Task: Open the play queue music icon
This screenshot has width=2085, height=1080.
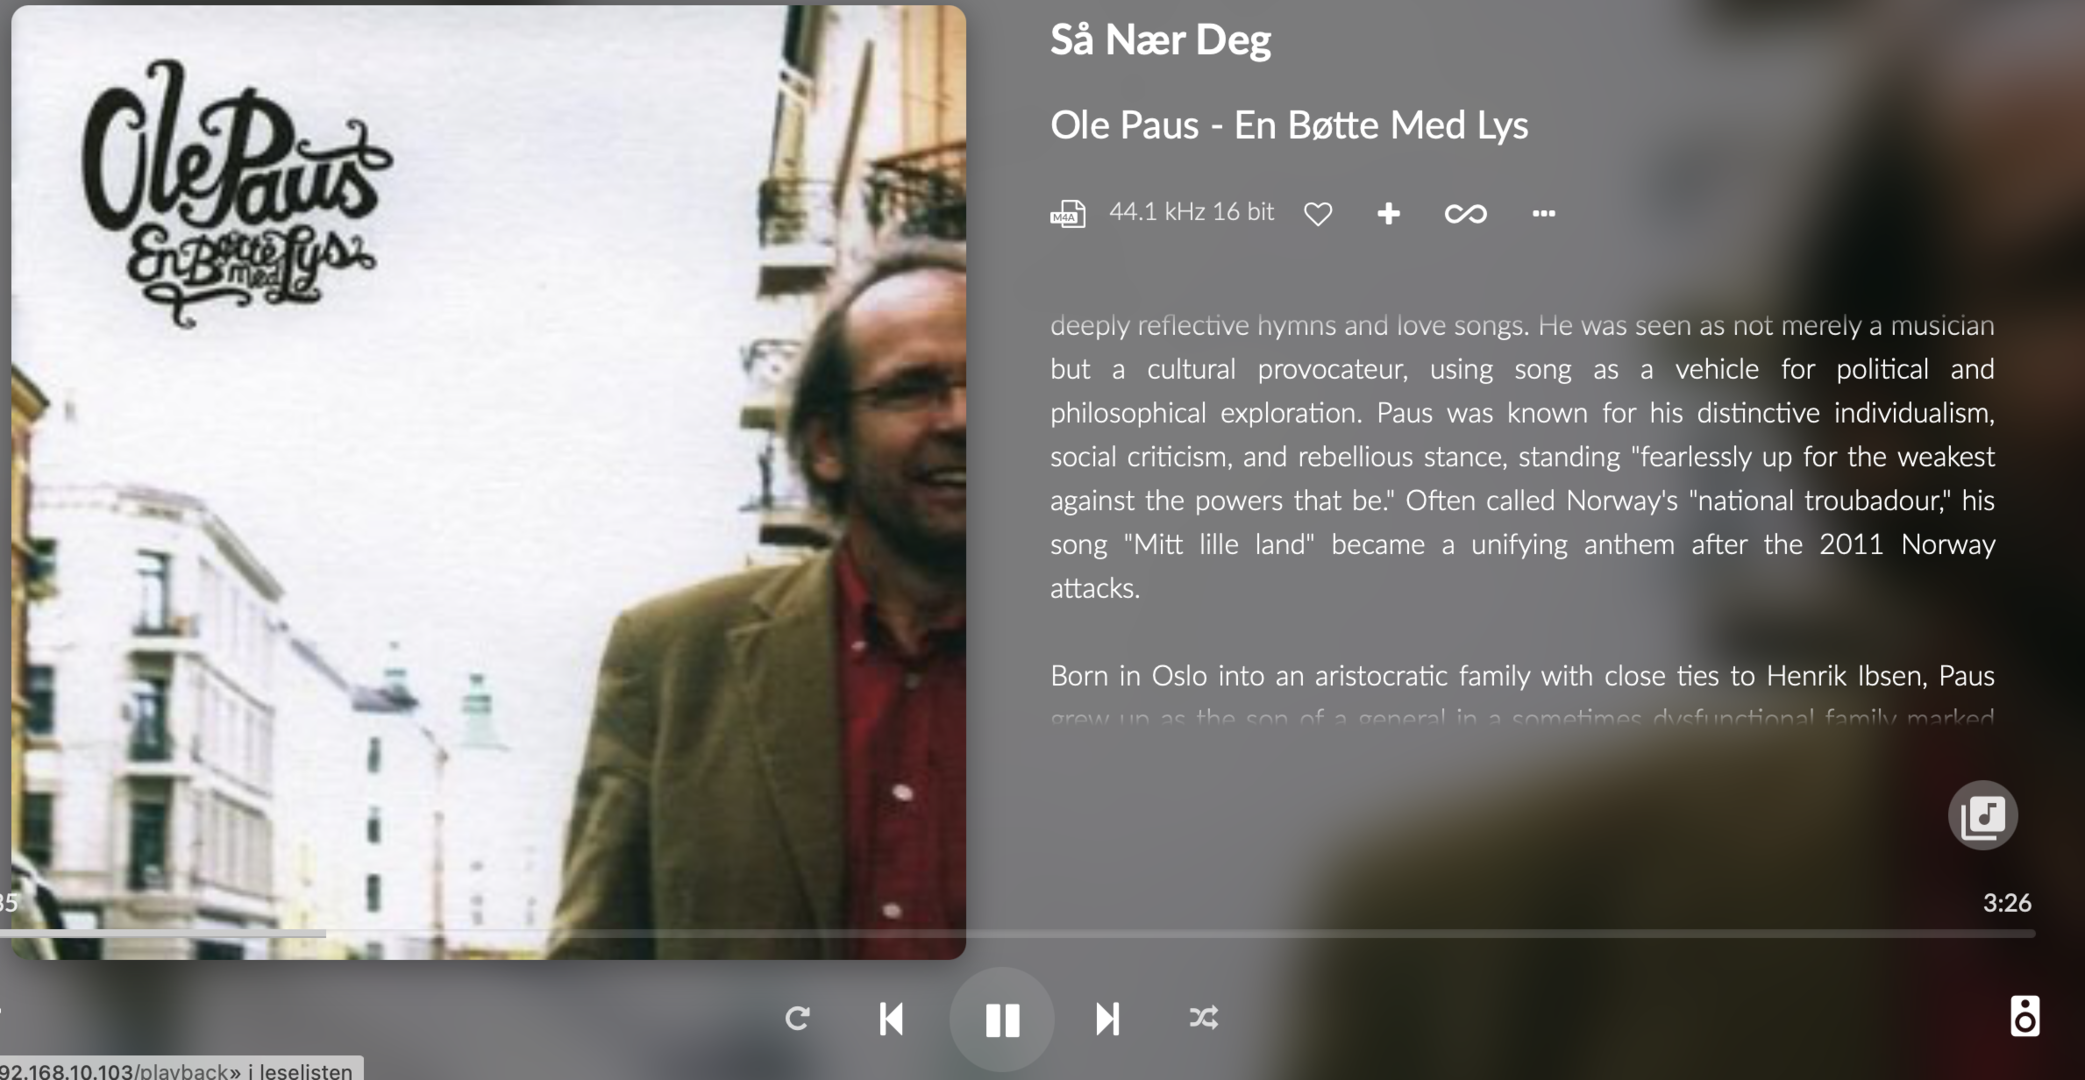Action: pos(1982,816)
